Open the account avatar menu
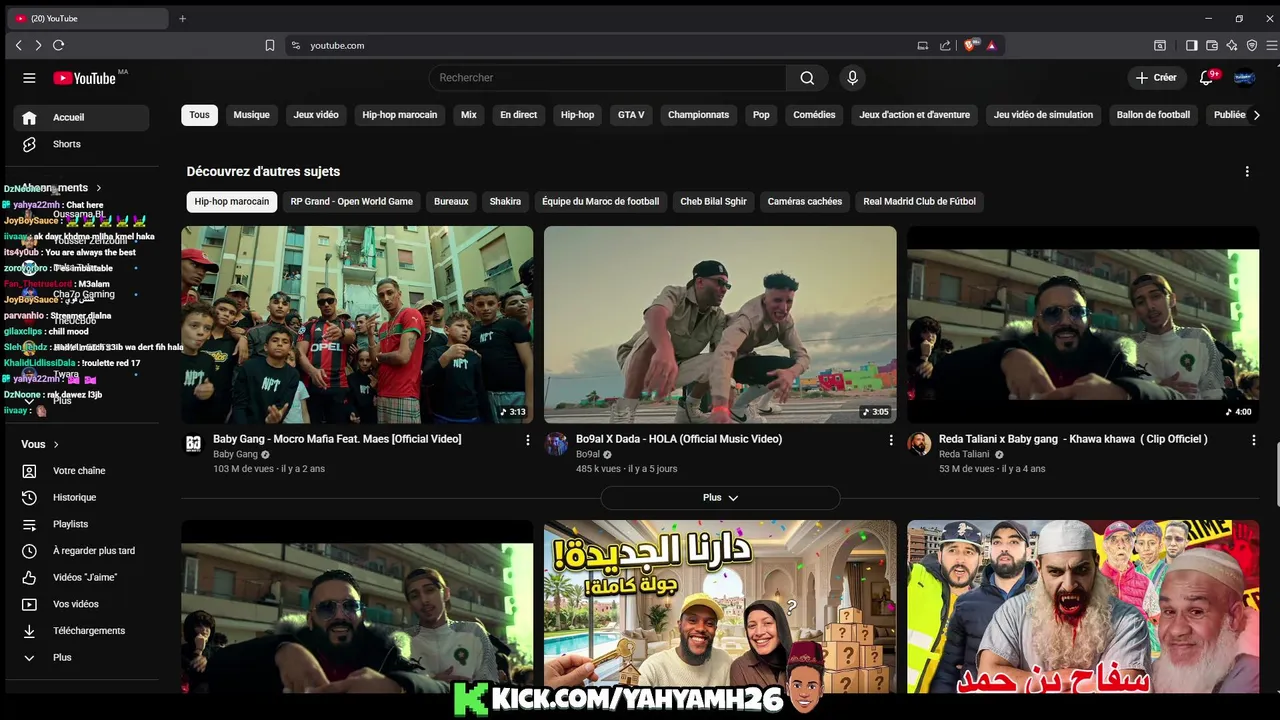 coord(1244,78)
